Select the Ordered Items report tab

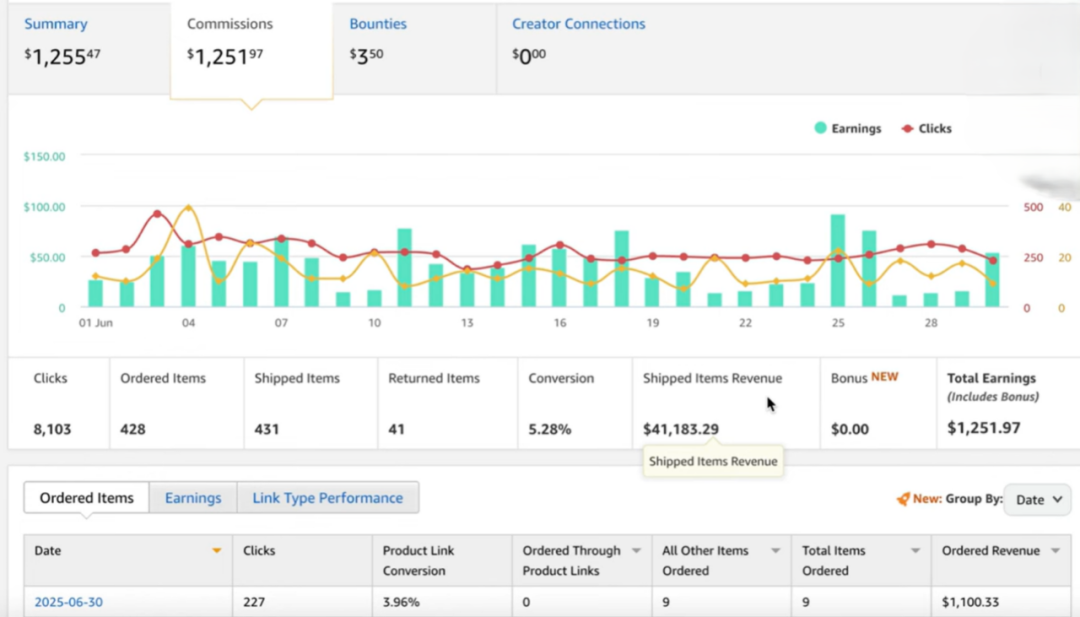point(86,498)
